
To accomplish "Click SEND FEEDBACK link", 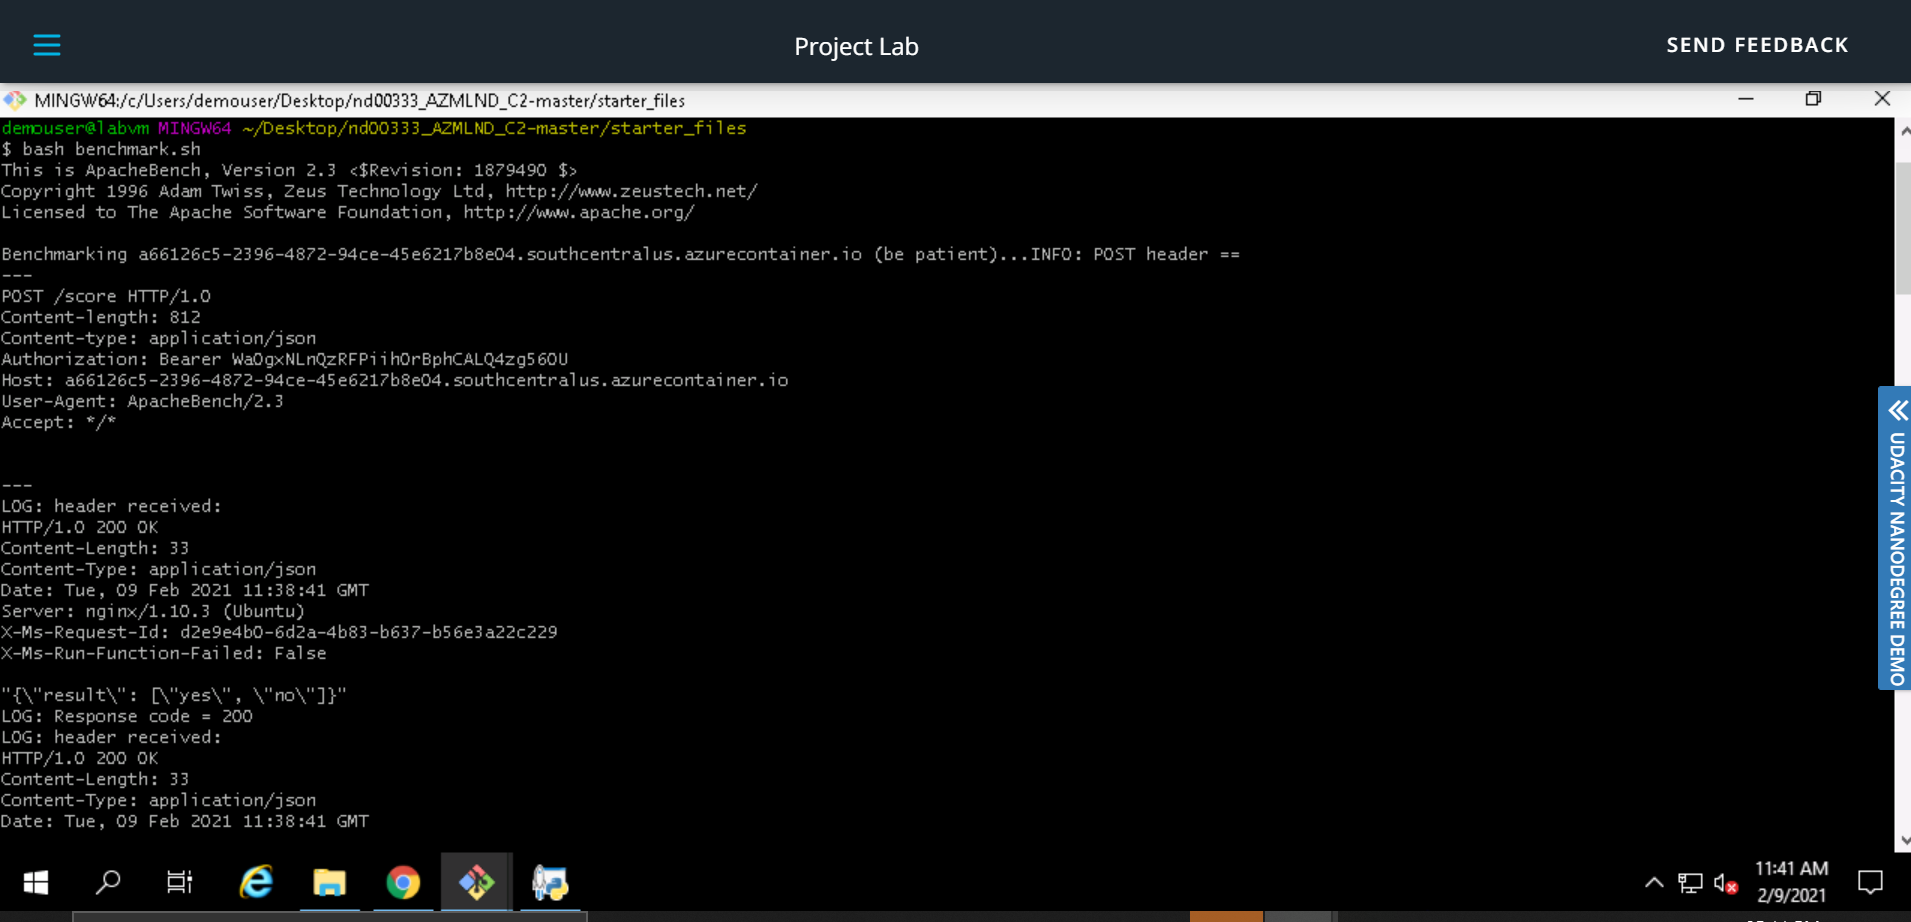I will 1757,45.
